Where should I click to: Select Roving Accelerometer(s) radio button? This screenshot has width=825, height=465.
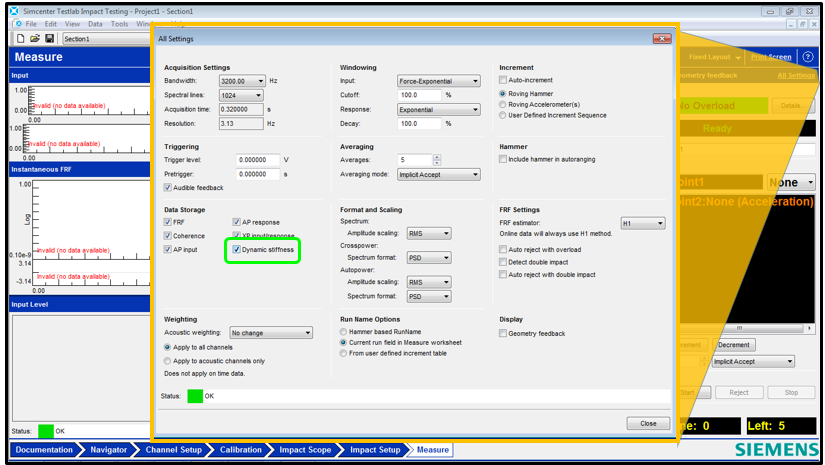pos(503,104)
